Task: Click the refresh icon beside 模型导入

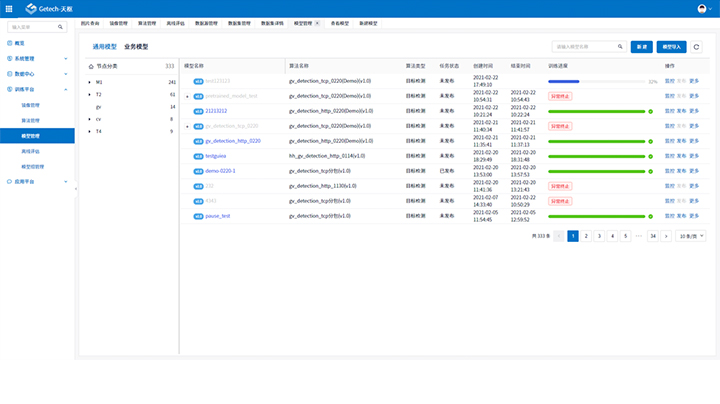Action: click(696, 46)
